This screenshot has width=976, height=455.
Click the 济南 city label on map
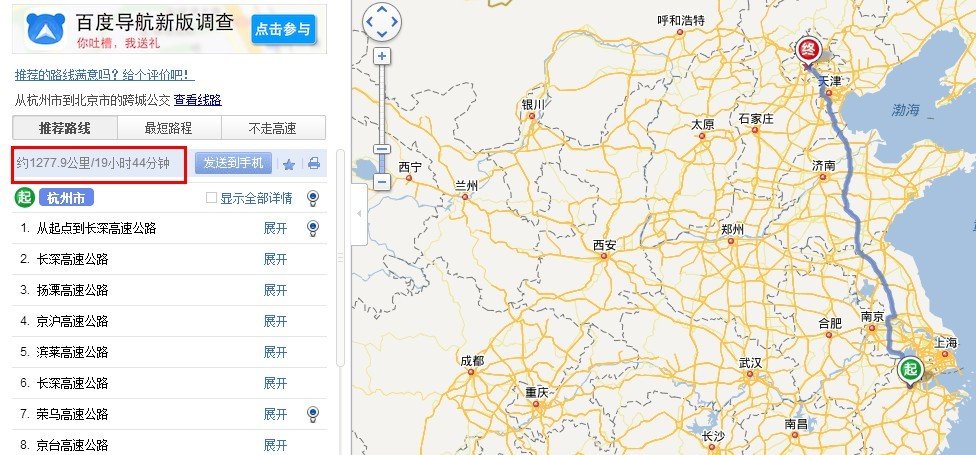(824, 166)
